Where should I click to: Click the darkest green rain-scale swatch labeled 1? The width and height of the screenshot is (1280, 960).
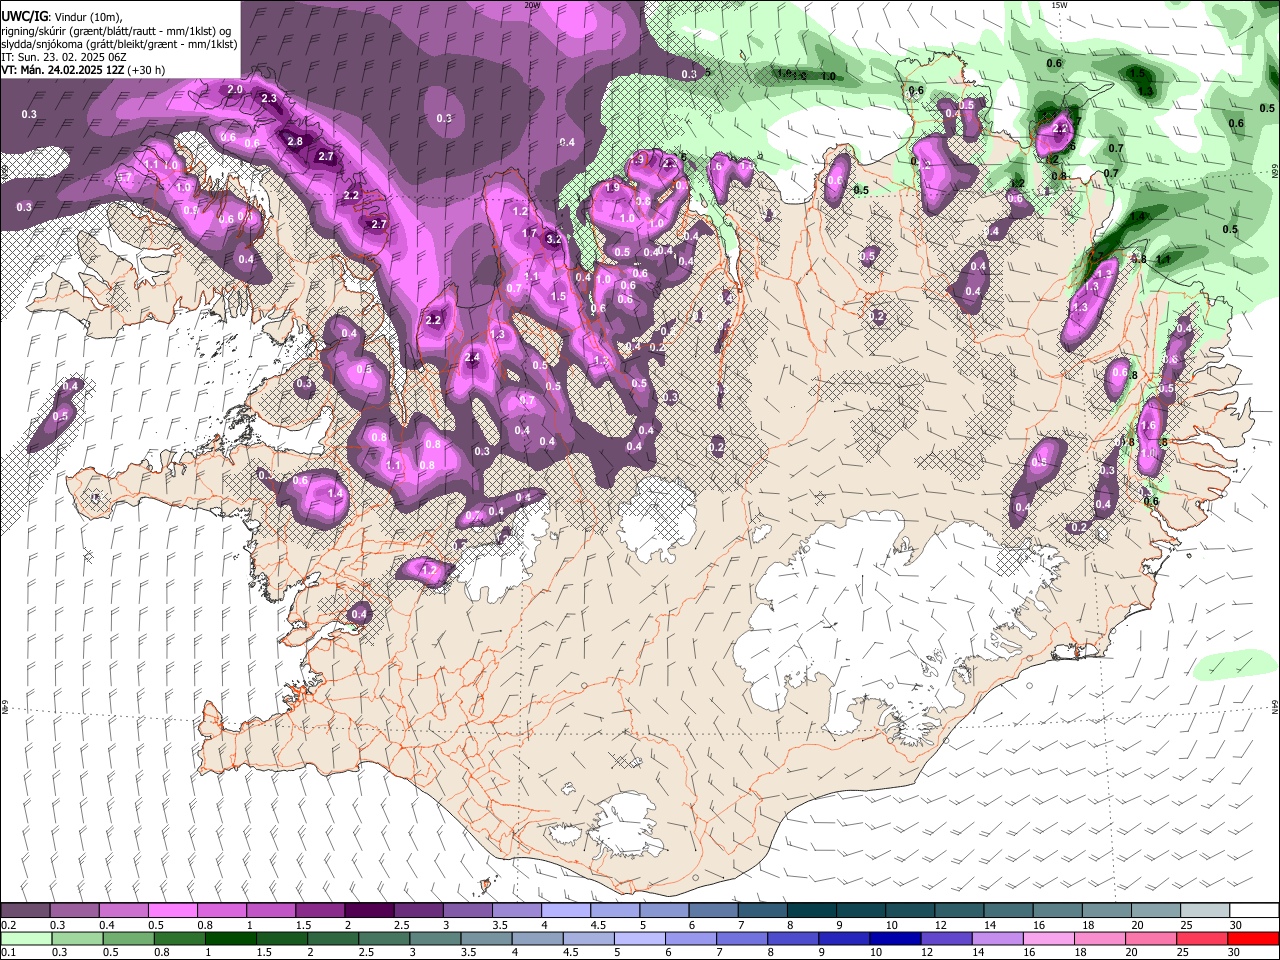(x=231, y=938)
